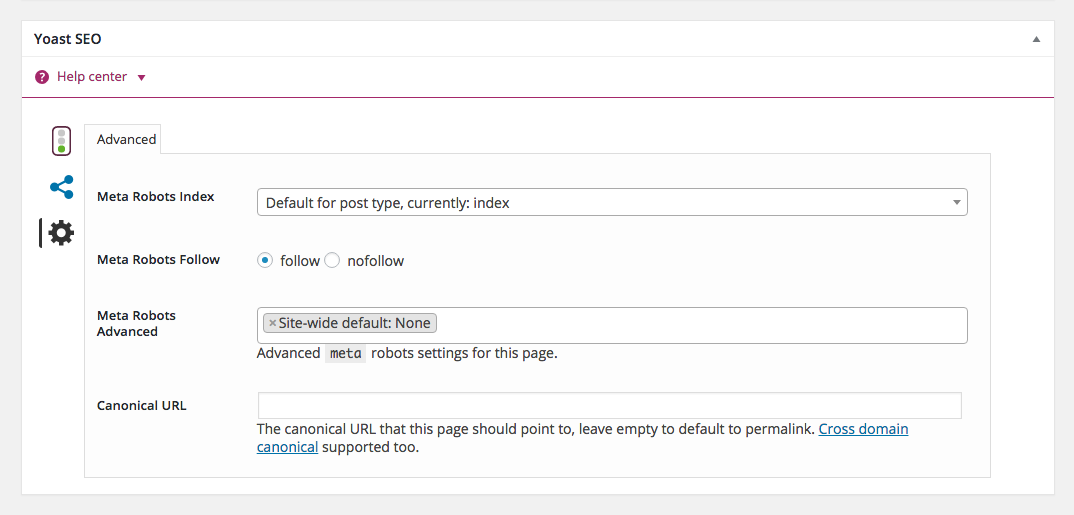The height and width of the screenshot is (515, 1074).
Task: Click the 'Advanced meta robots settings' description
Action: pyautogui.click(x=407, y=354)
